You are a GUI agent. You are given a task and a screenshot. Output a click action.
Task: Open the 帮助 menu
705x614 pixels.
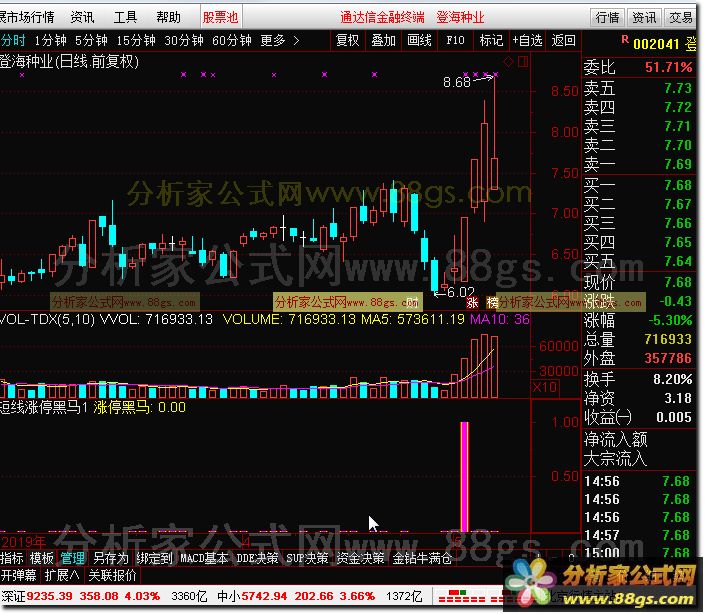point(169,18)
